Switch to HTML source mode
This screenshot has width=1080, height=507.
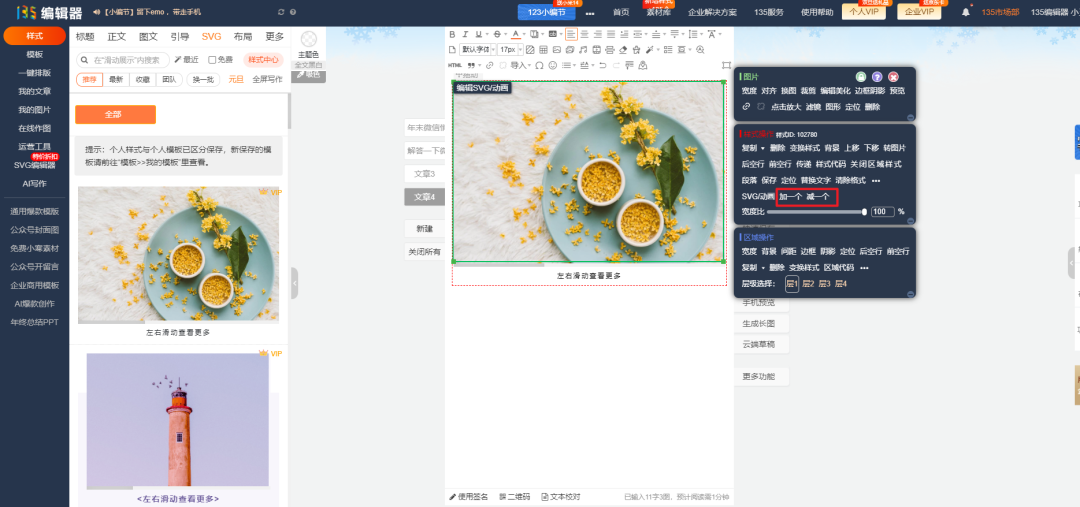(455, 65)
